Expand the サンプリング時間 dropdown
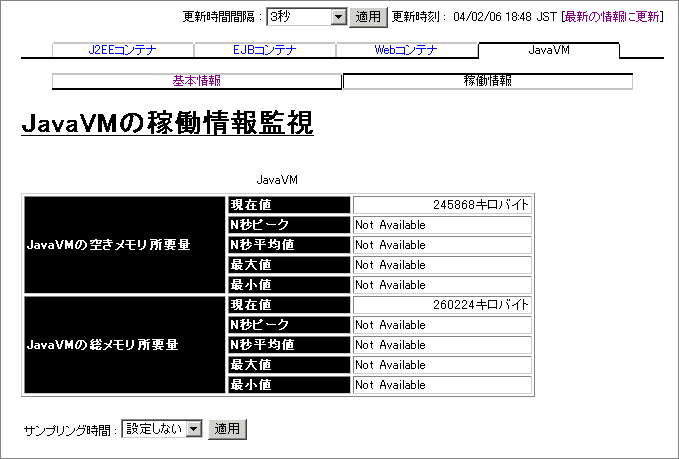This screenshot has height=459, width=679. pos(162,429)
